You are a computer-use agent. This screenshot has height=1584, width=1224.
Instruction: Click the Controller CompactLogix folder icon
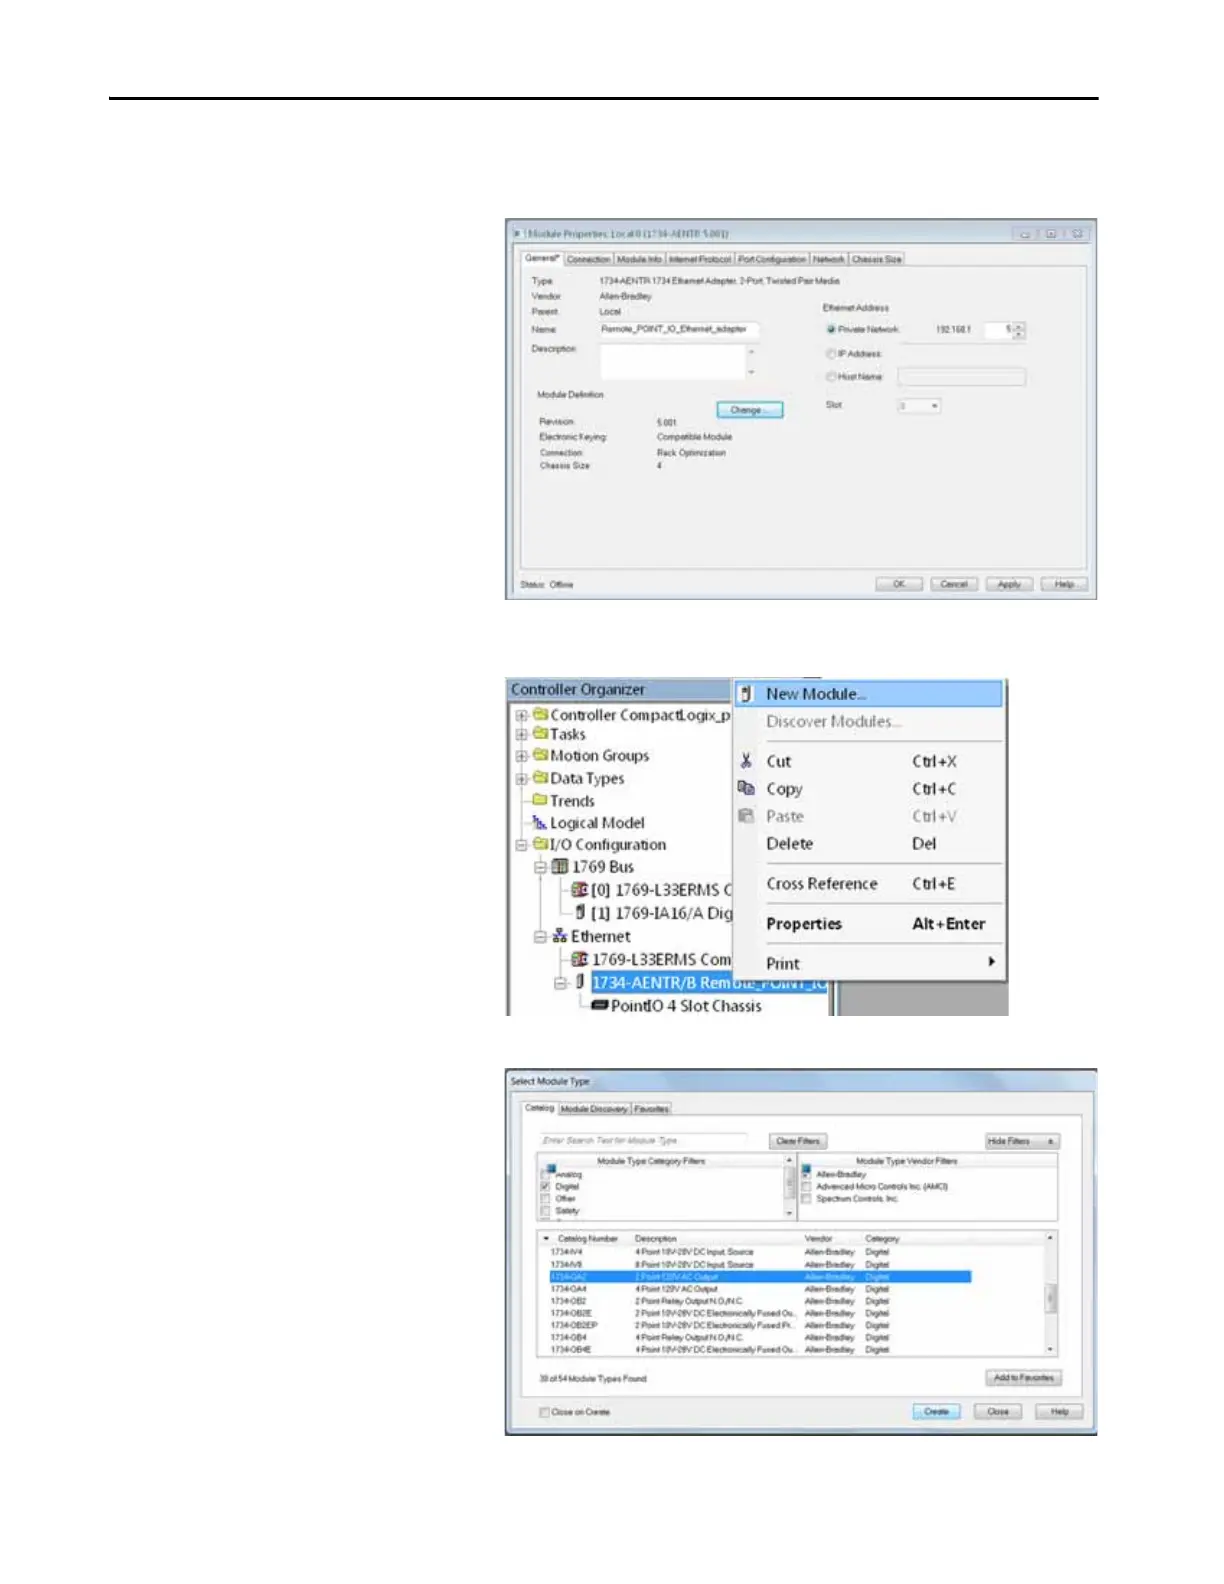pyautogui.click(x=540, y=714)
